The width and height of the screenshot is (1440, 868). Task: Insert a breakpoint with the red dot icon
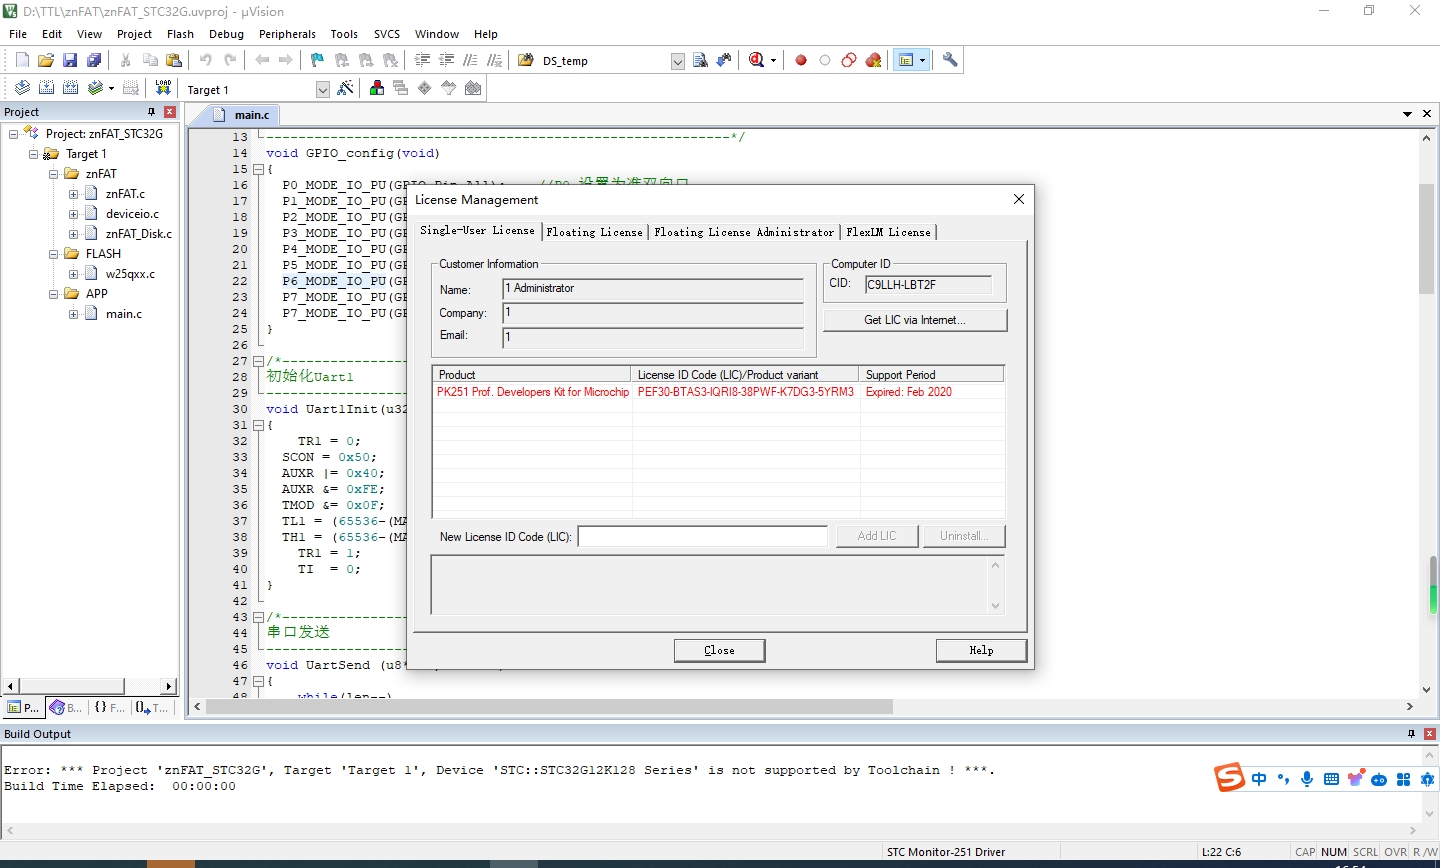(x=801, y=60)
